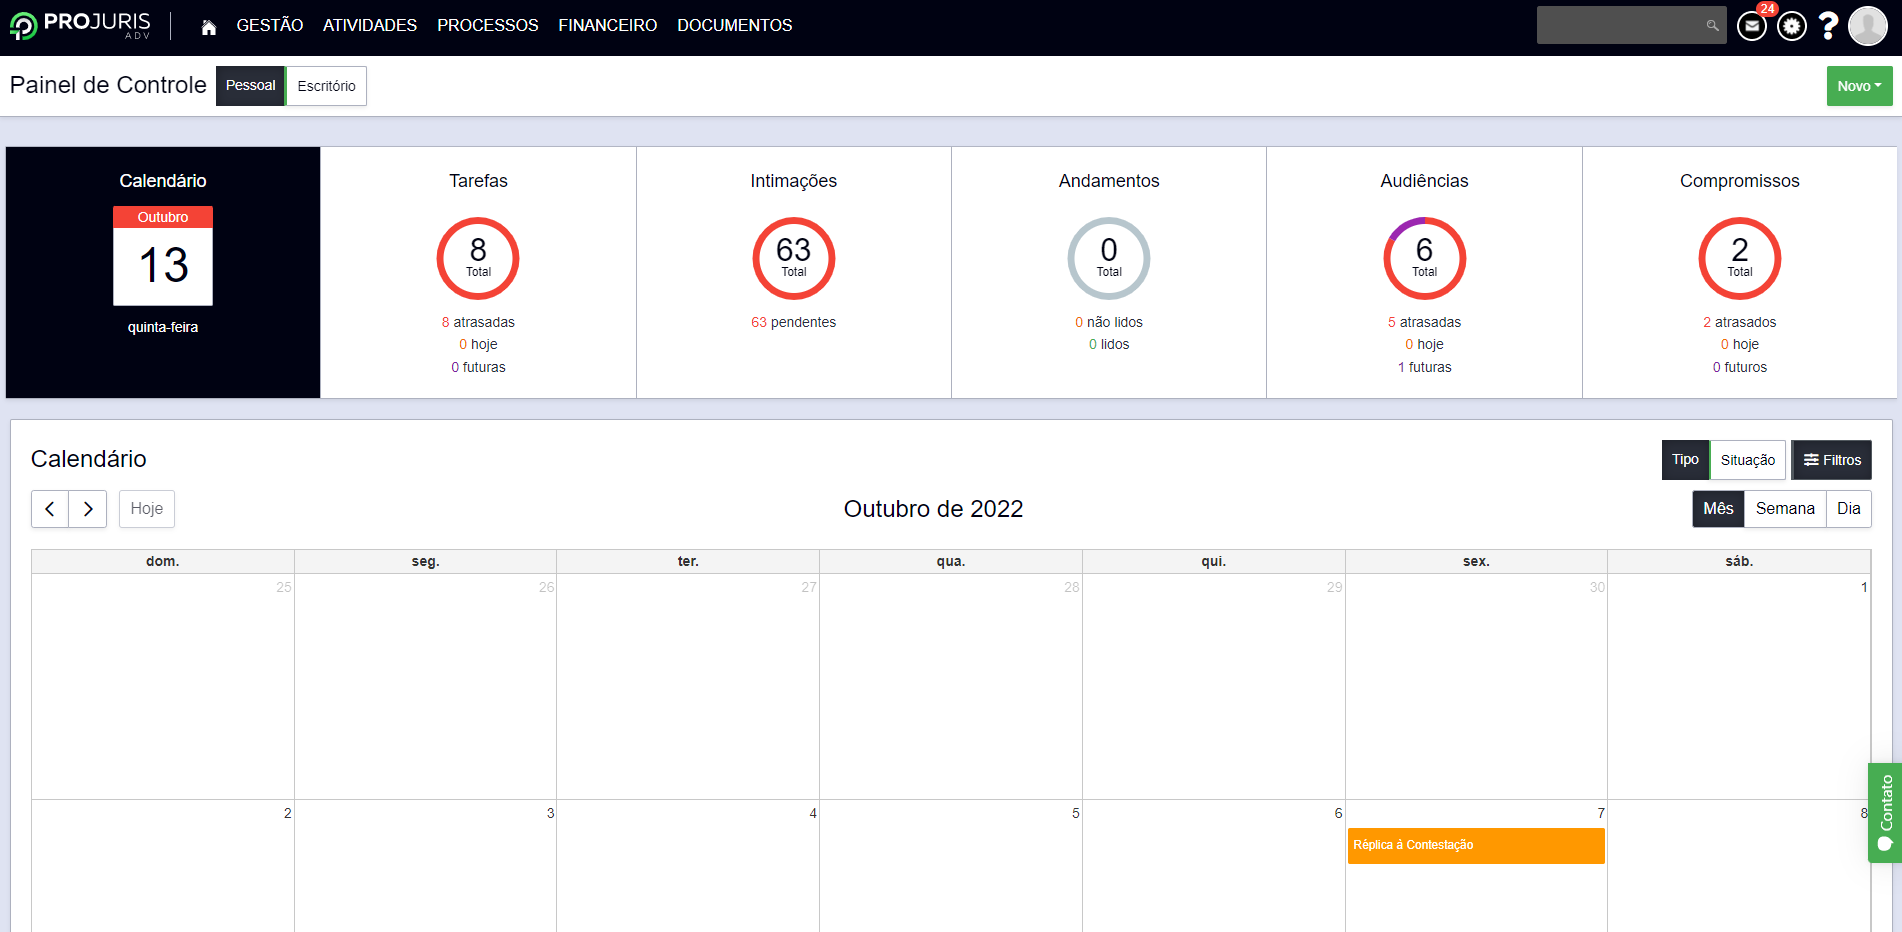Screen dimensions: 1902x932
Task: Select day 1 sábado in calendar
Action: point(1864,587)
